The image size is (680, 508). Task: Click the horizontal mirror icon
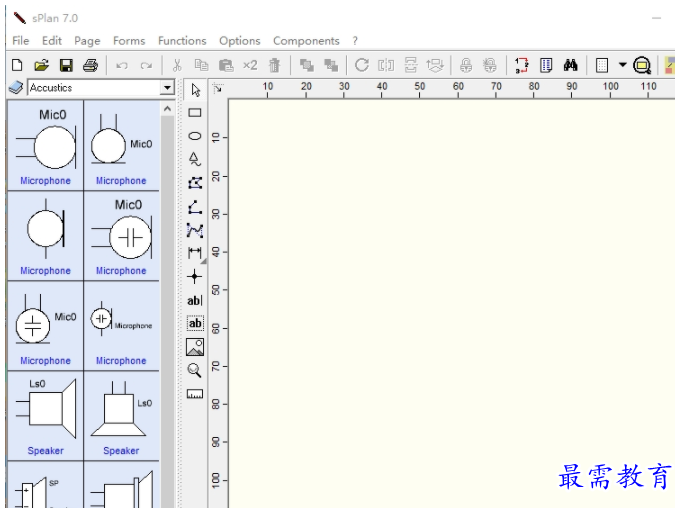(x=386, y=66)
